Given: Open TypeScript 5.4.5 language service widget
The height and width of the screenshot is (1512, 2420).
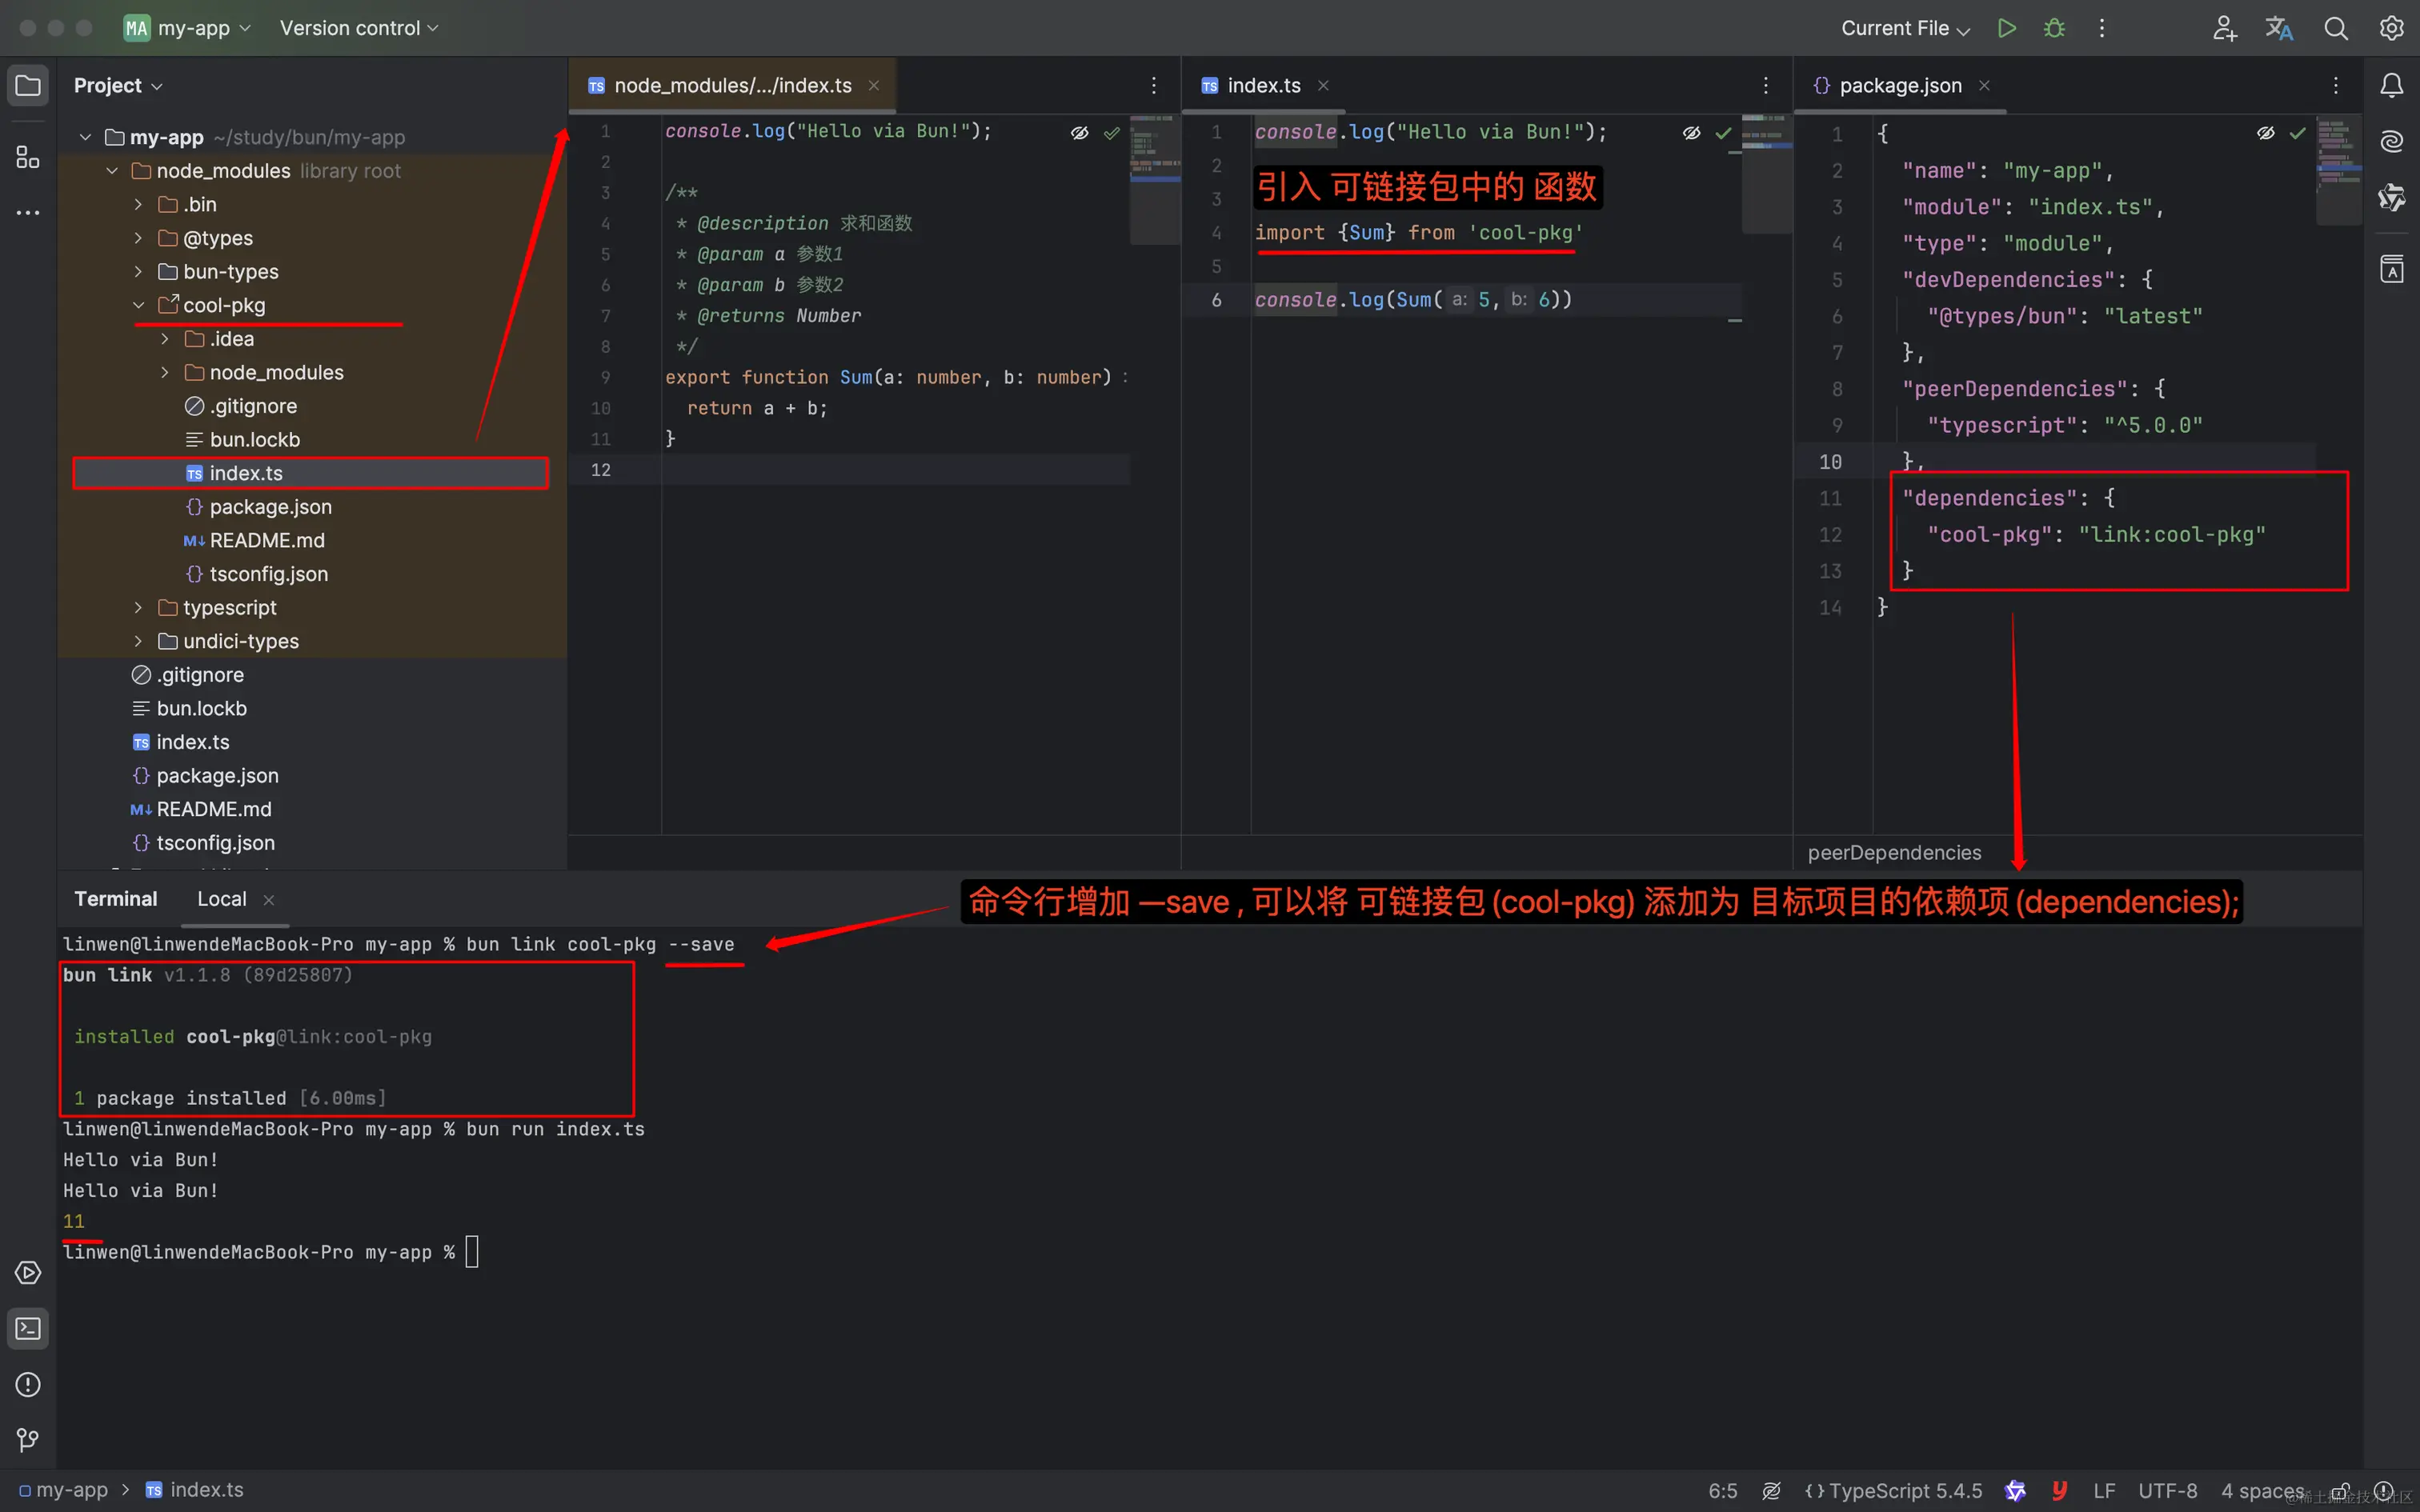Looking at the screenshot, I should click(1894, 1491).
